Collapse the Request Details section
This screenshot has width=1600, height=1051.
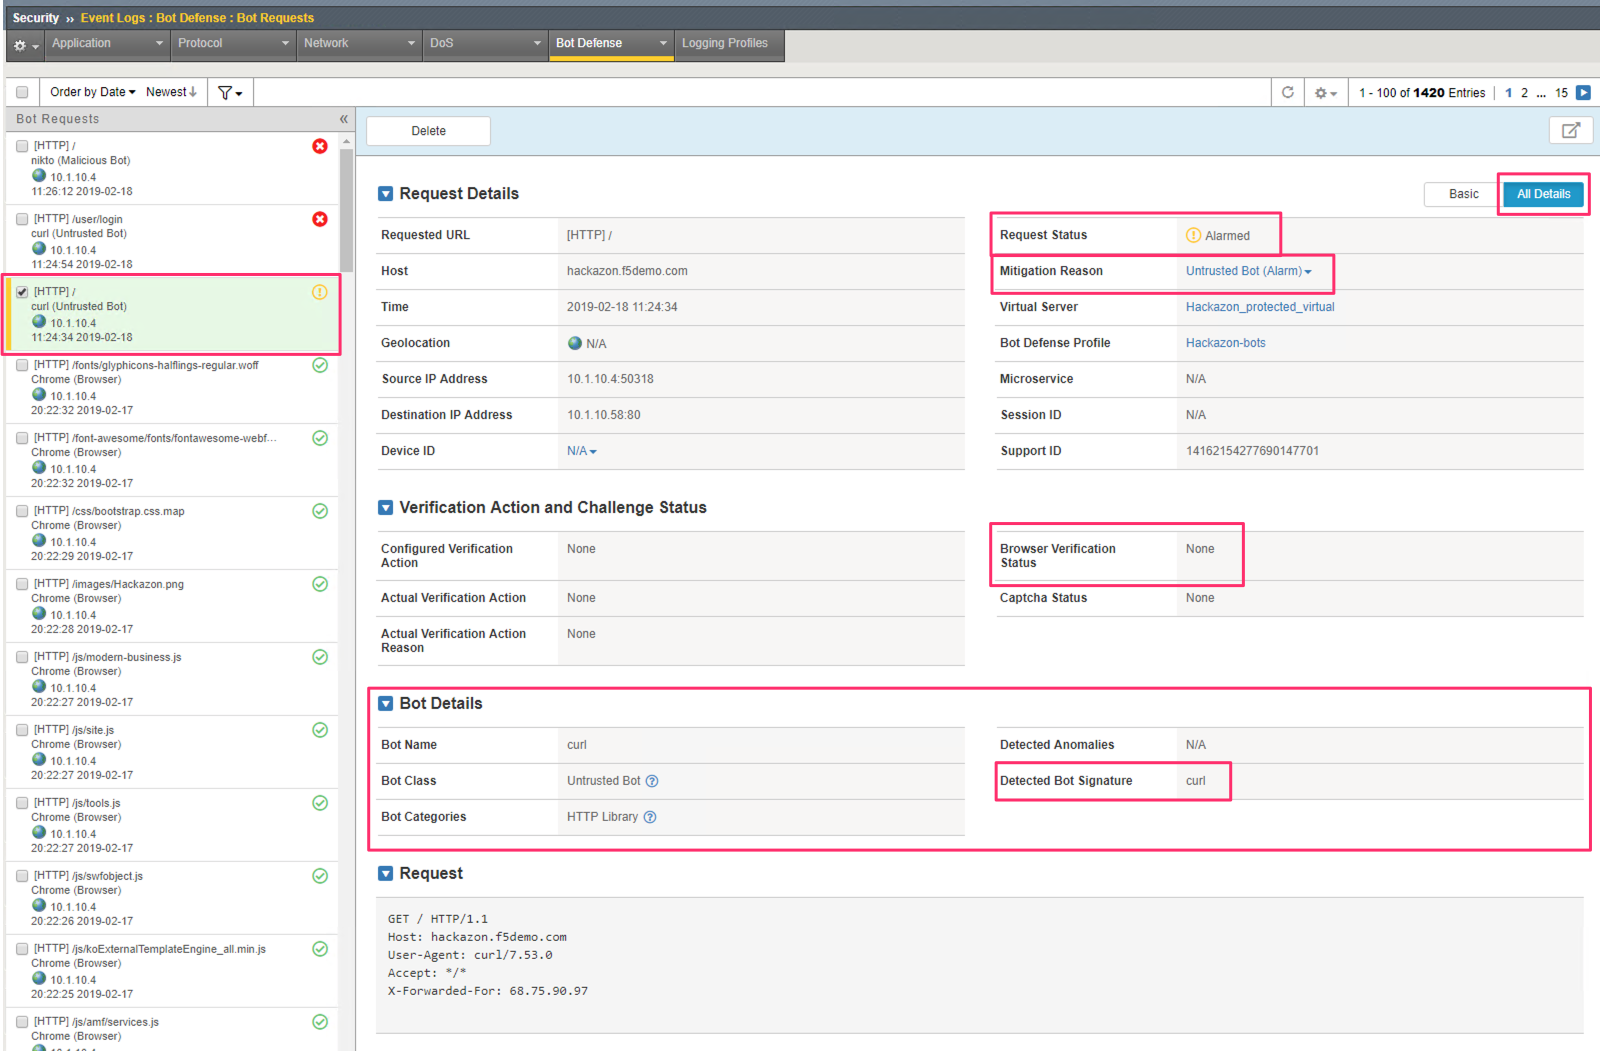(x=386, y=194)
